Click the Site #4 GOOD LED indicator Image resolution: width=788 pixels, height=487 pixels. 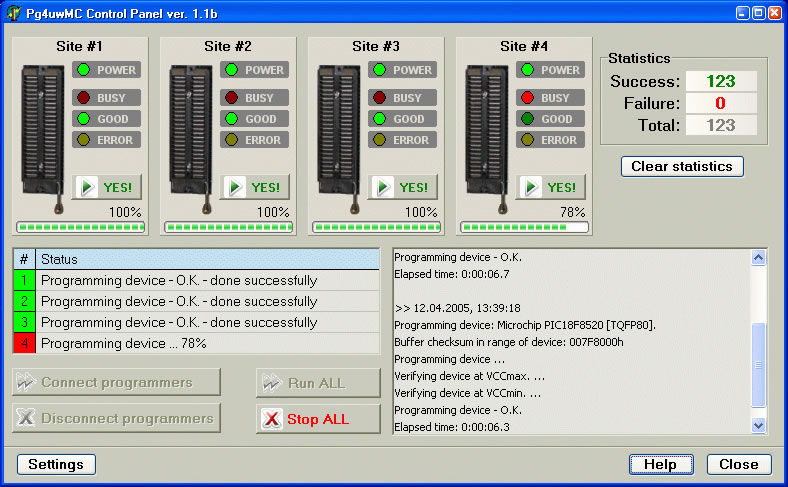tap(527, 119)
